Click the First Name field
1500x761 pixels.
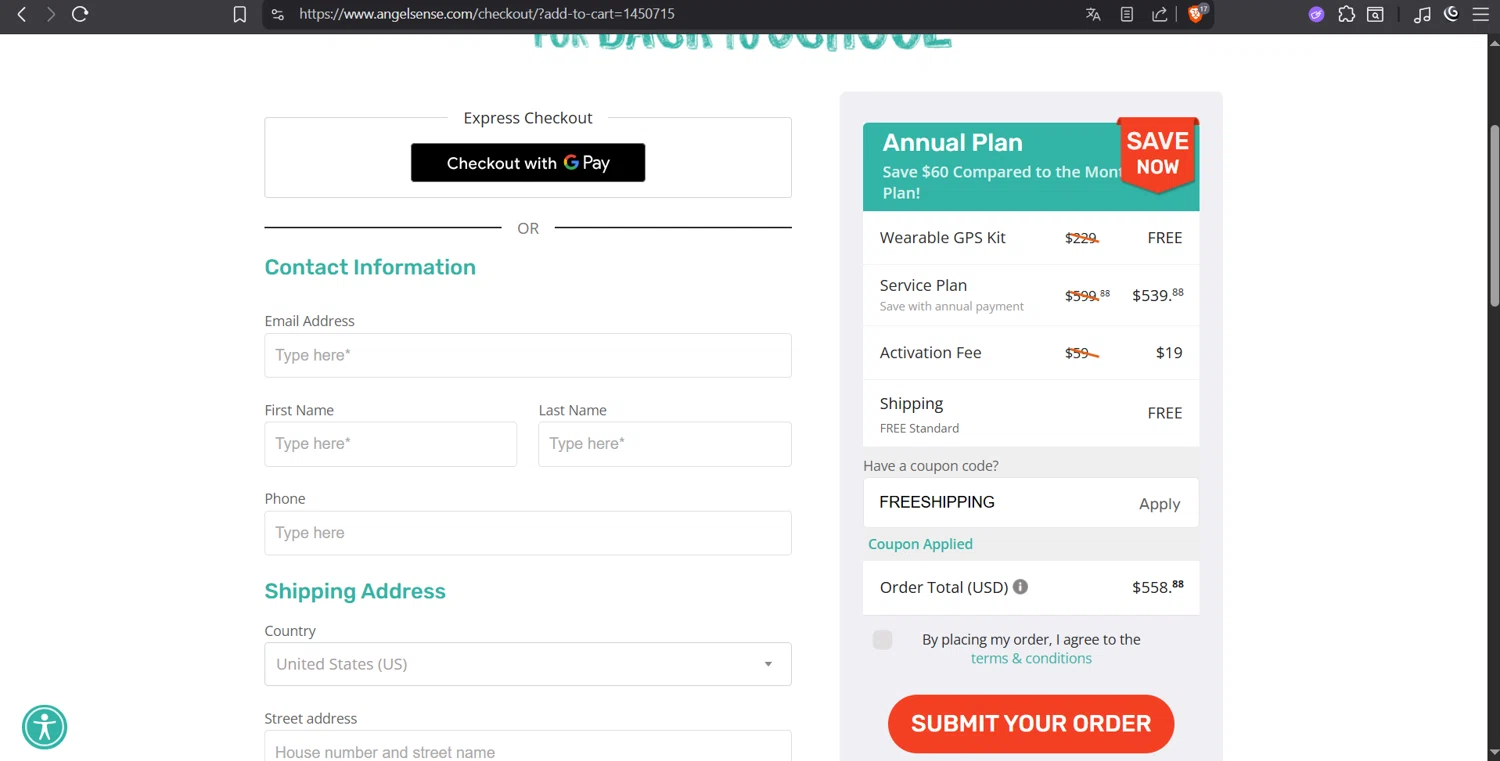point(391,444)
